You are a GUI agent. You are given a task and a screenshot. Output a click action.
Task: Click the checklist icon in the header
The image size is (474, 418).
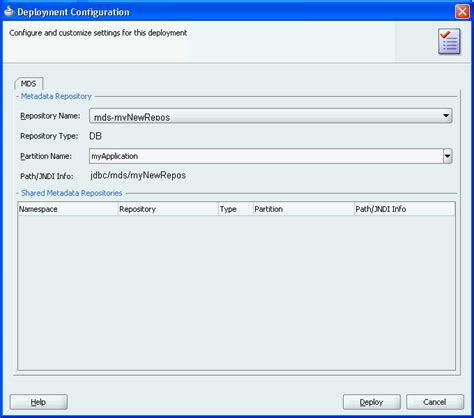click(449, 41)
